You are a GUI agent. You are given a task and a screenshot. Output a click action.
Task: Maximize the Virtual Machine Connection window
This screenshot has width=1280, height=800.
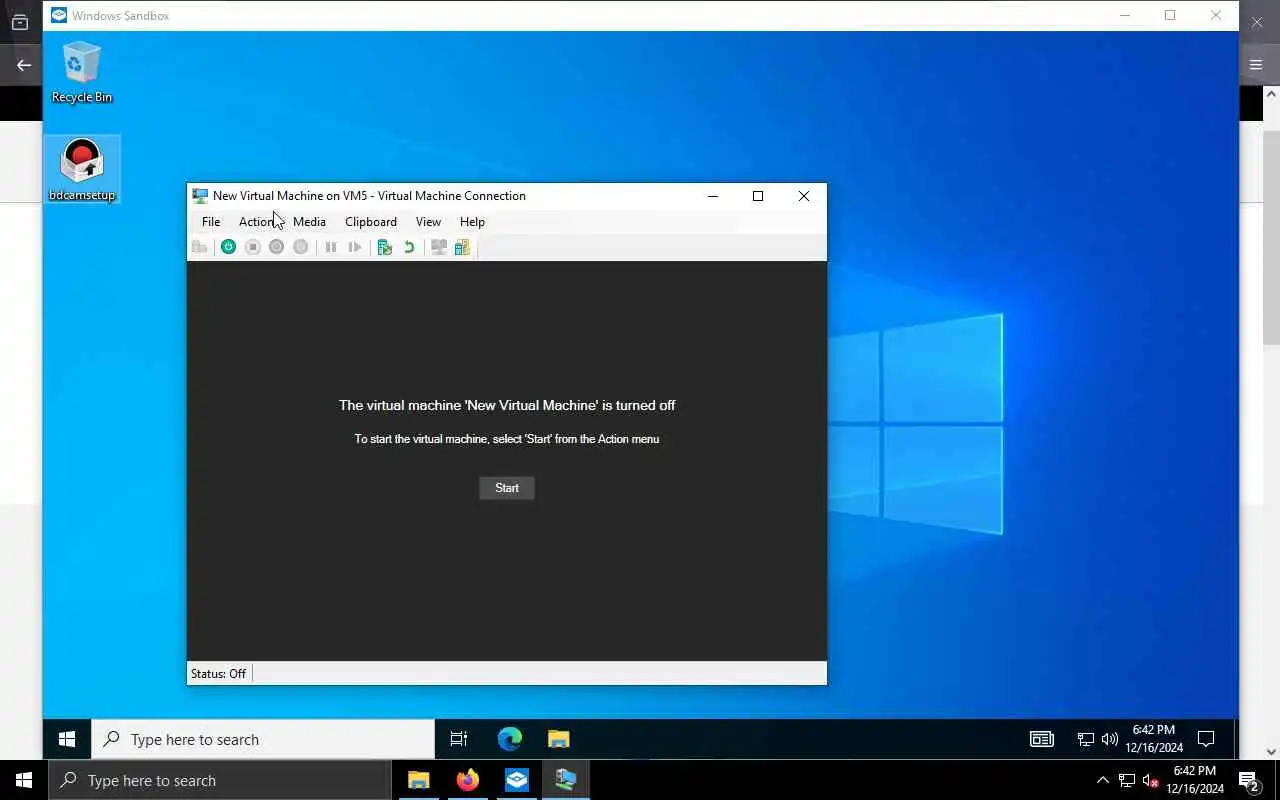758,196
